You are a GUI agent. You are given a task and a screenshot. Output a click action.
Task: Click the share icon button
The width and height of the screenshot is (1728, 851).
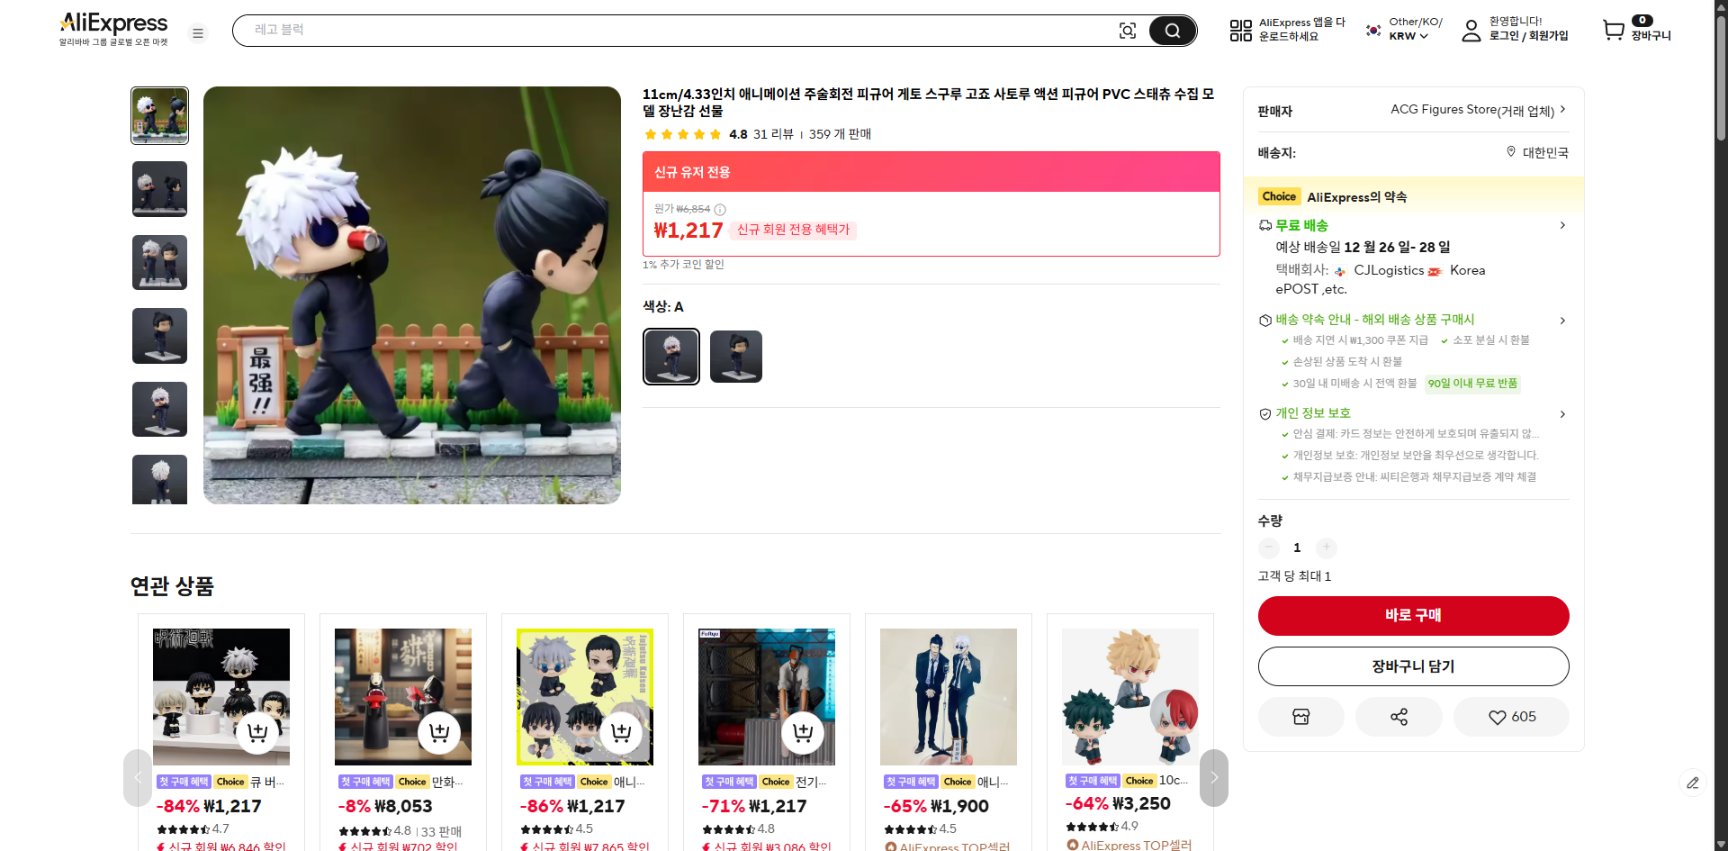pyautogui.click(x=1398, y=717)
